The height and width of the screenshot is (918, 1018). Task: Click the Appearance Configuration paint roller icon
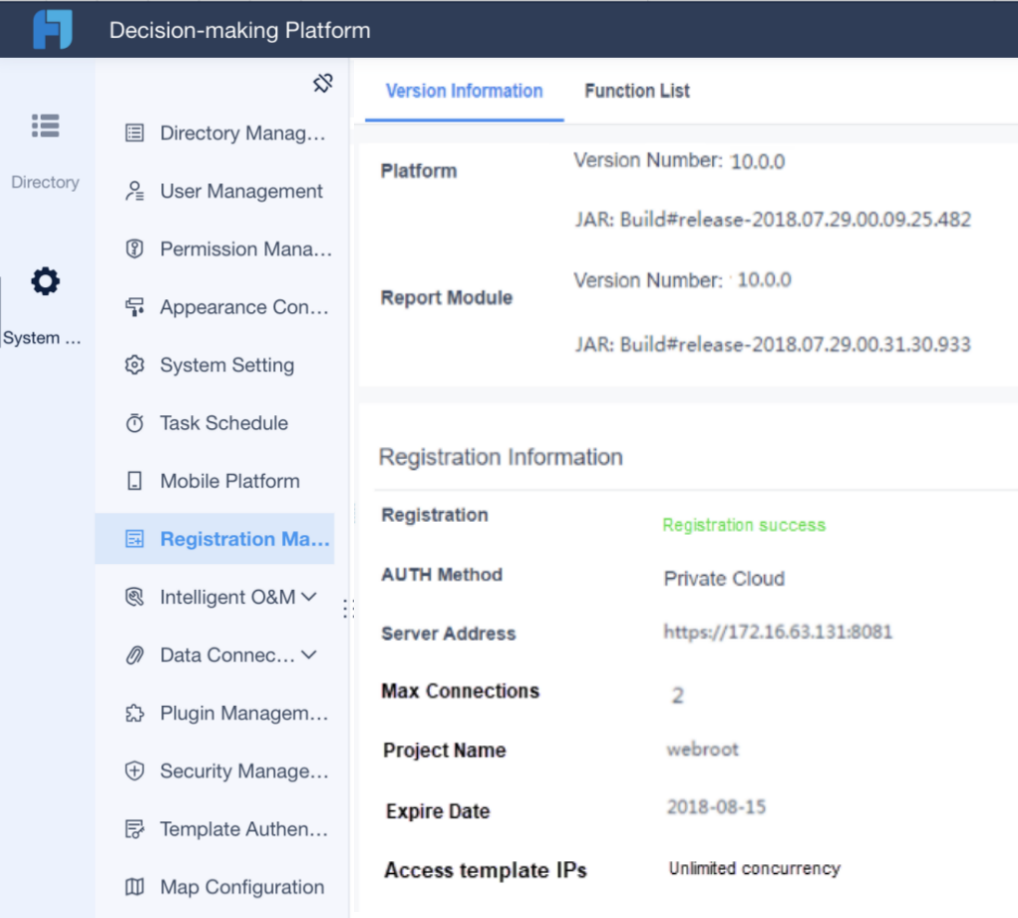tap(134, 307)
